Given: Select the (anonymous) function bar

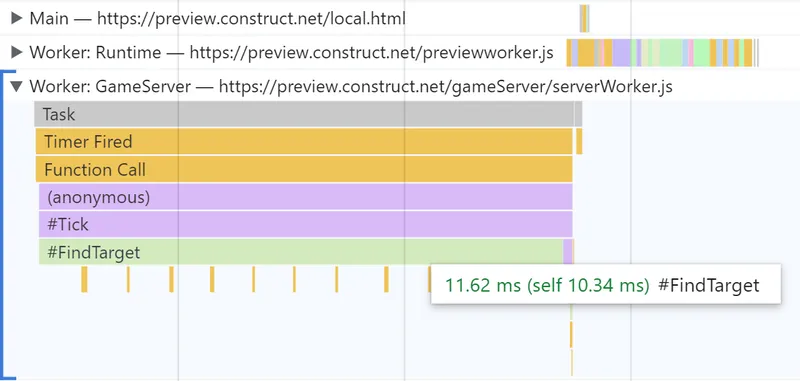Looking at the screenshot, I should coord(306,197).
